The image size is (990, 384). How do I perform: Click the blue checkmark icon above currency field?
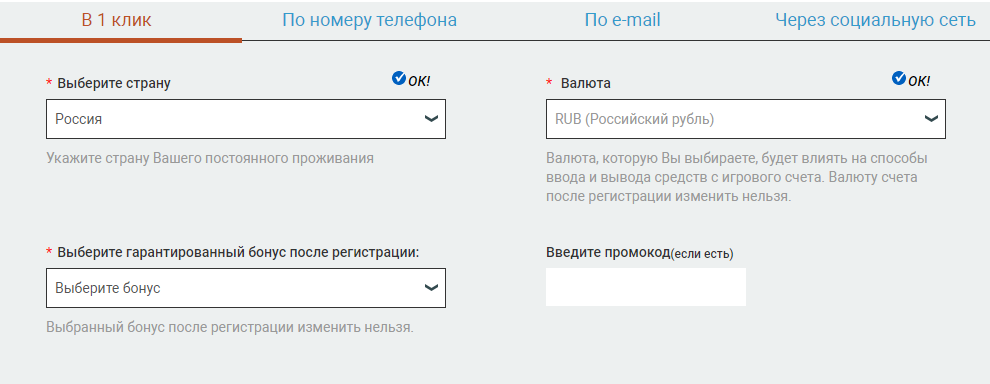click(898, 78)
